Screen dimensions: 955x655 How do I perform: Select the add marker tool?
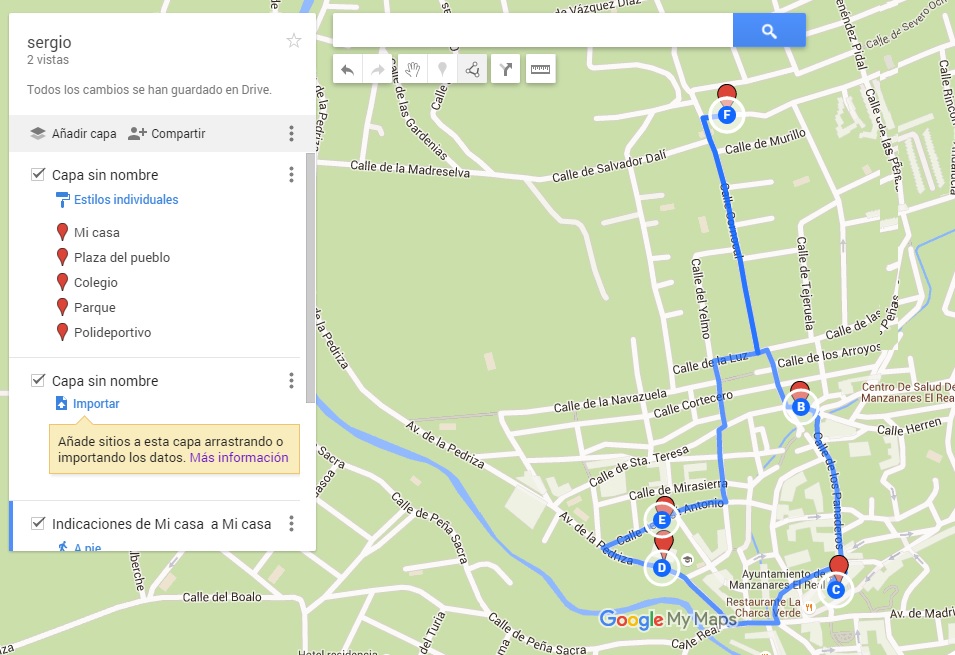click(441, 68)
